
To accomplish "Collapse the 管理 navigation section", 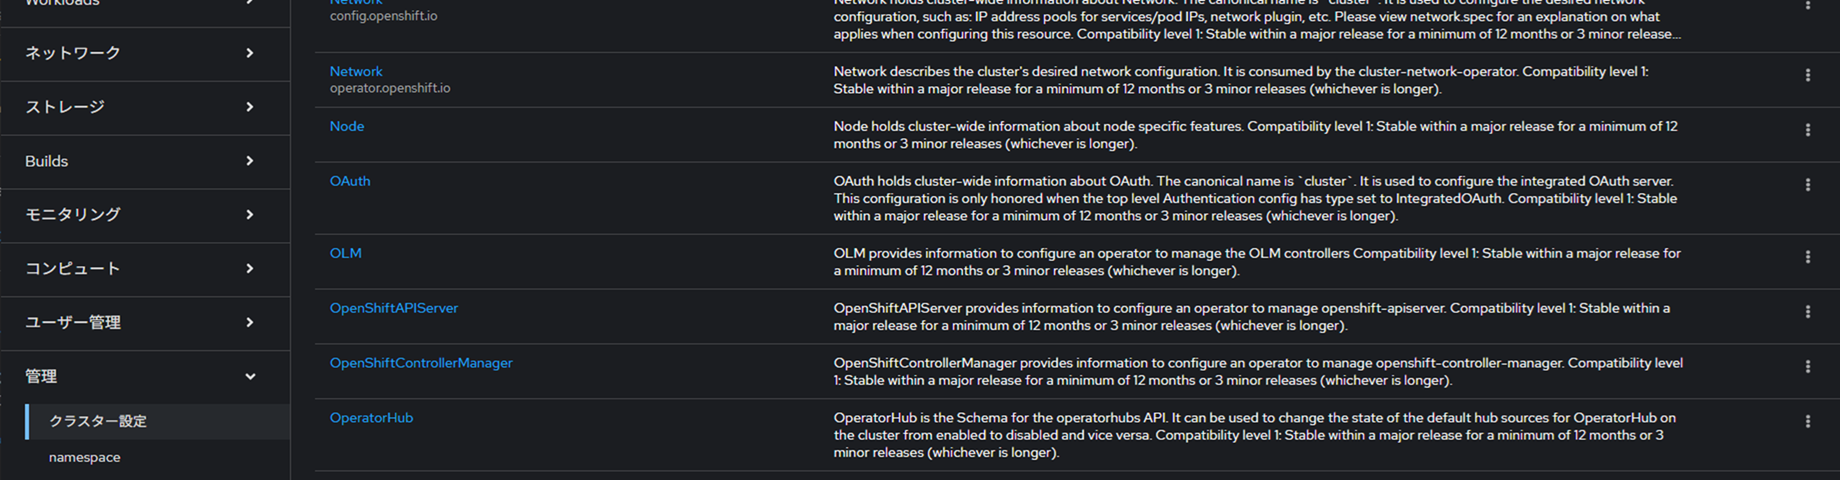I will (x=140, y=377).
